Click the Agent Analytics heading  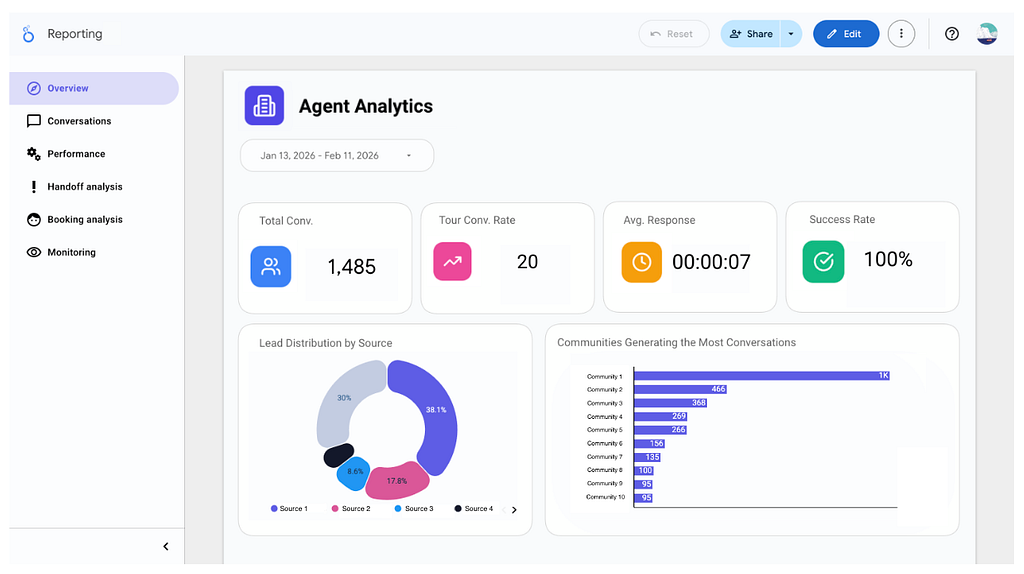[366, 106]
